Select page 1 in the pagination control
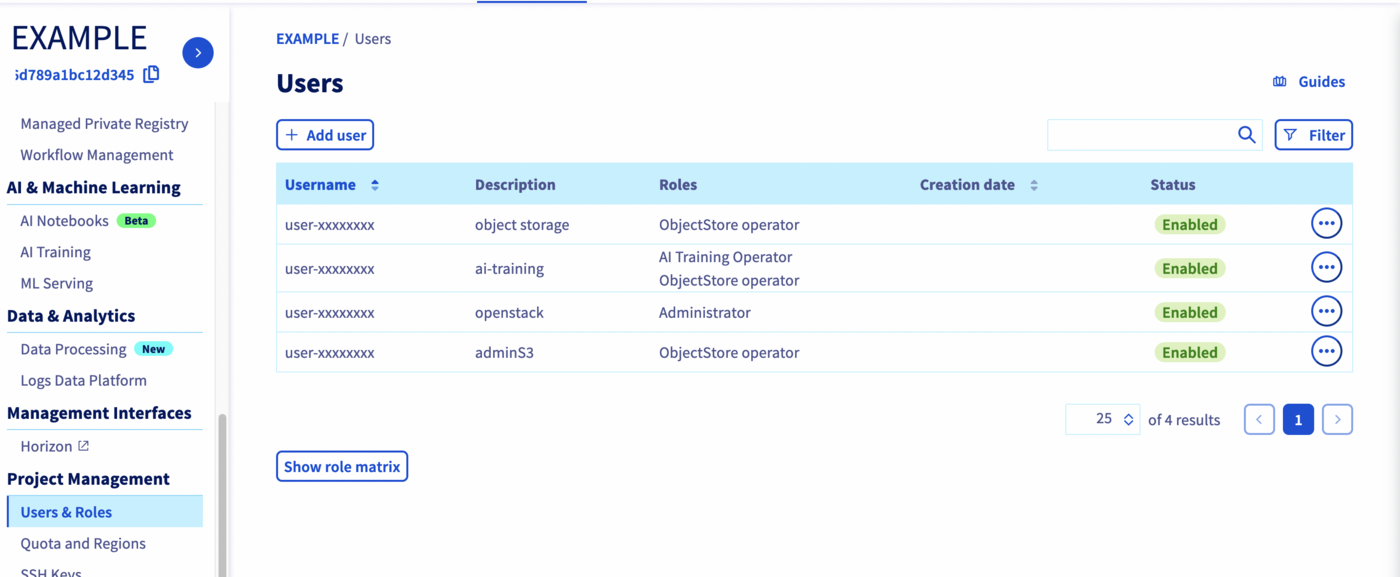Image resolution: width=1400 pixels, height=577 pixels. (1298, 419)
